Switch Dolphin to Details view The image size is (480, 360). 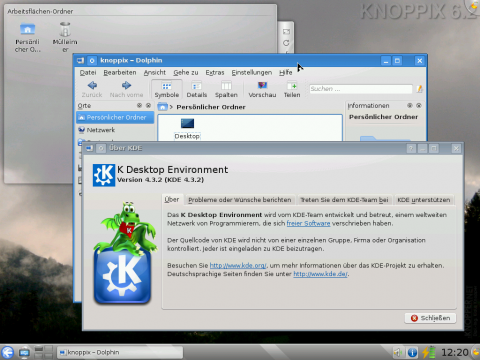point(197,89)
